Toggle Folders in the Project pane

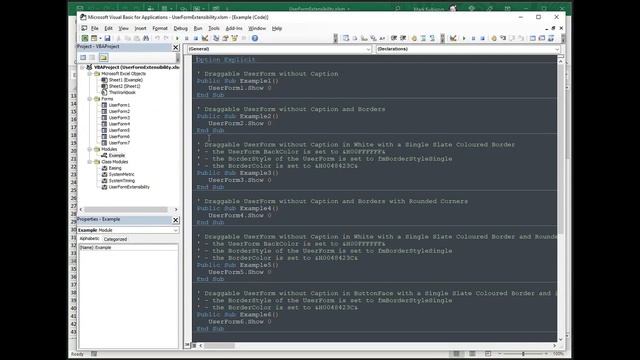coord(103,58)
